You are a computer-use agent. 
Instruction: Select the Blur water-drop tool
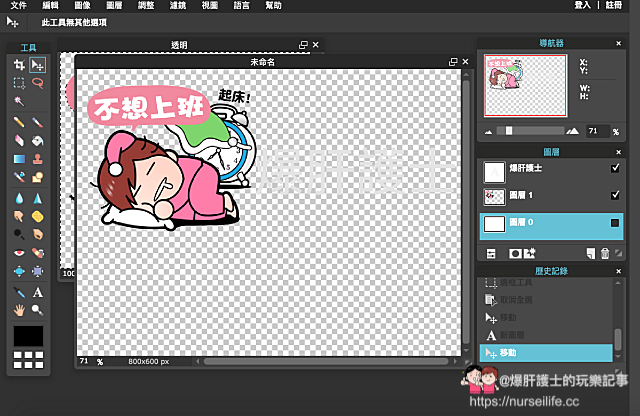(19, 198)
